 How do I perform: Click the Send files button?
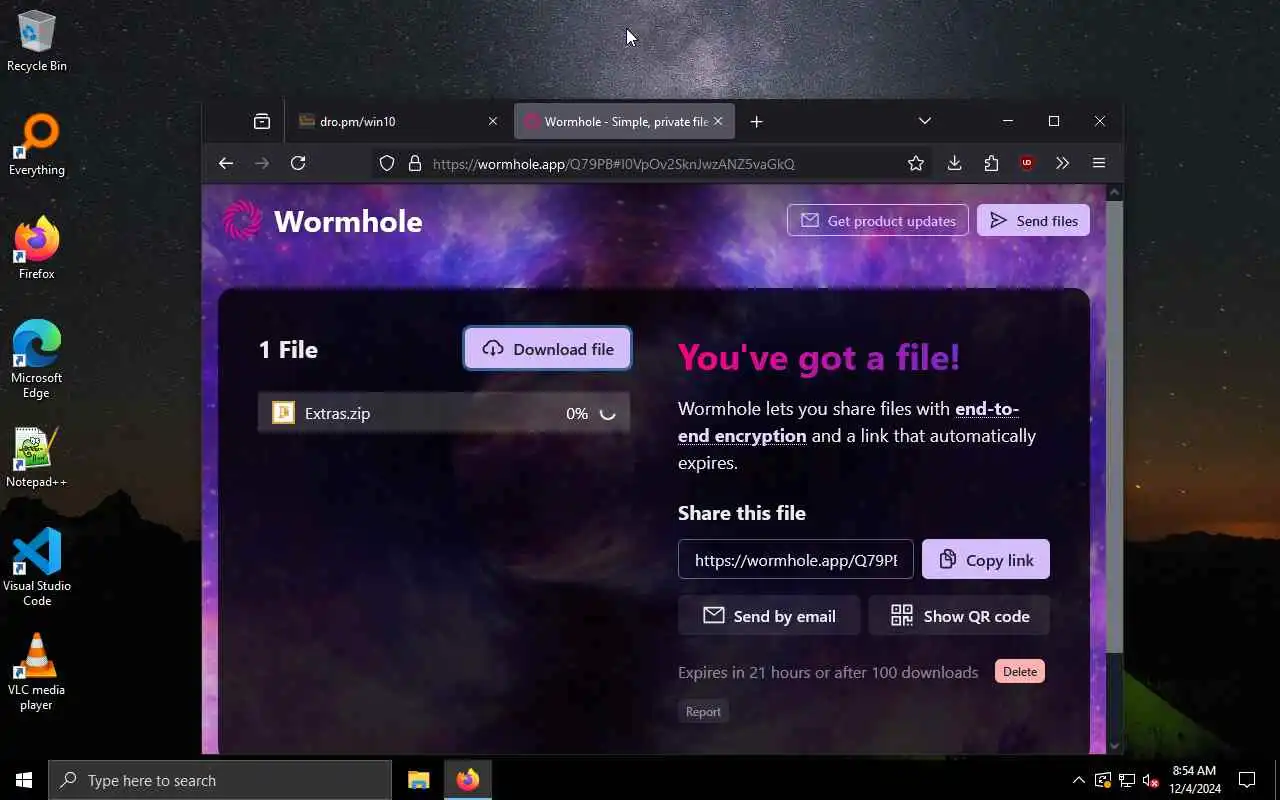(1033, 220)
